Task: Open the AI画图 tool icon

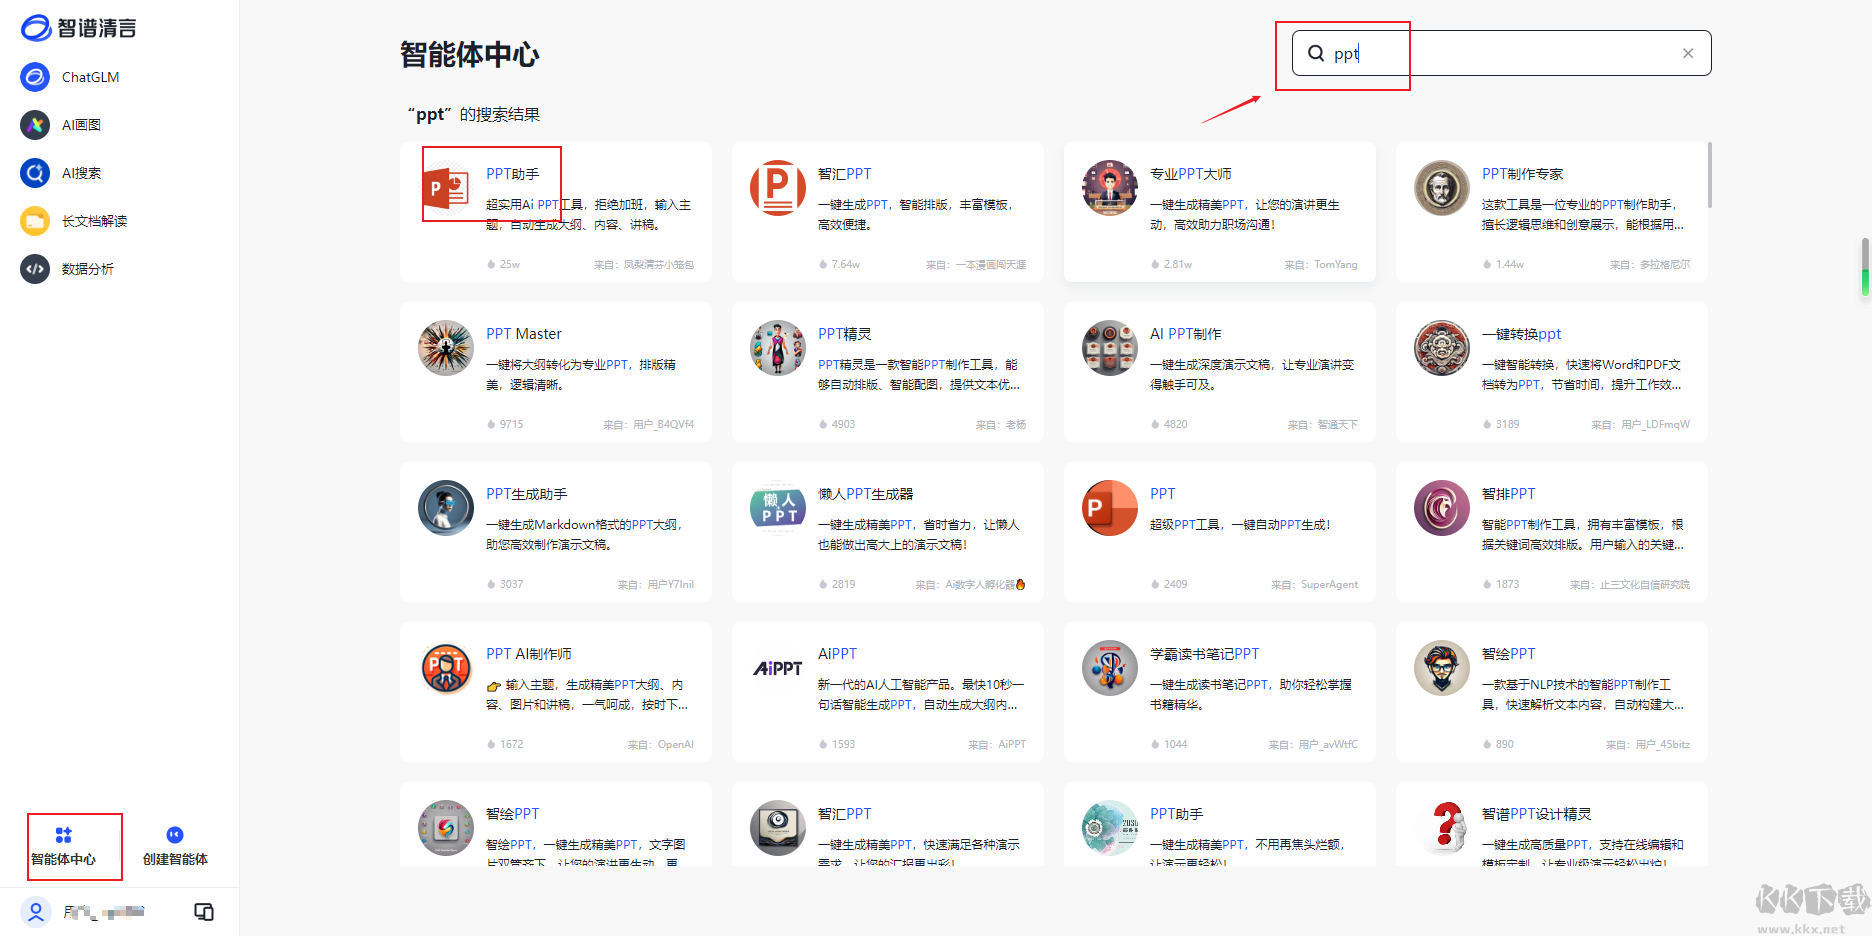Action: pyautogui.click(x=35, y=124)
